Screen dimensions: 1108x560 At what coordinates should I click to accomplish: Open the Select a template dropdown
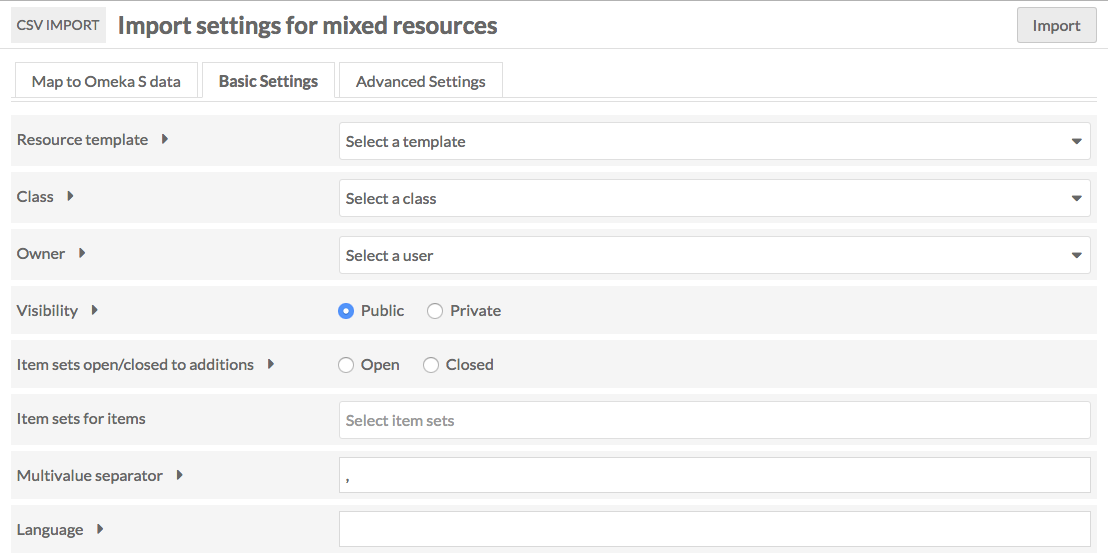(x=714, y=141)
